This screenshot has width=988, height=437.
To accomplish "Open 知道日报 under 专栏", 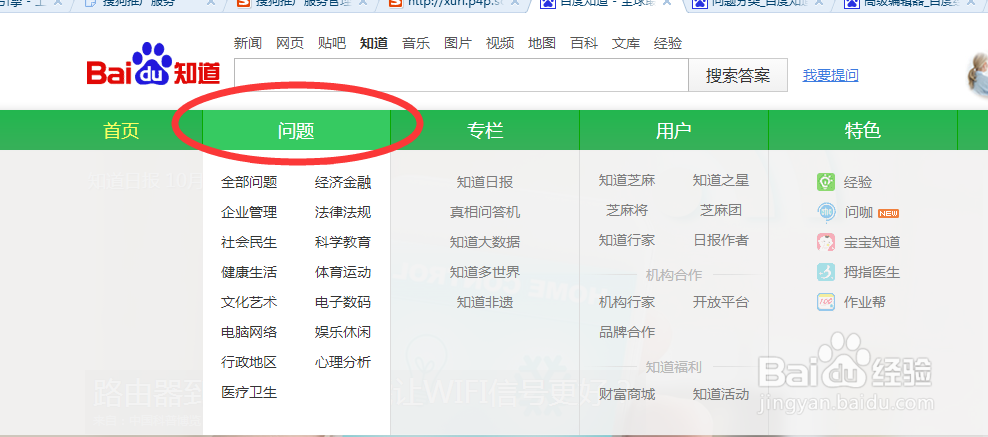I will pyautogui.click(x=485, y=183).
